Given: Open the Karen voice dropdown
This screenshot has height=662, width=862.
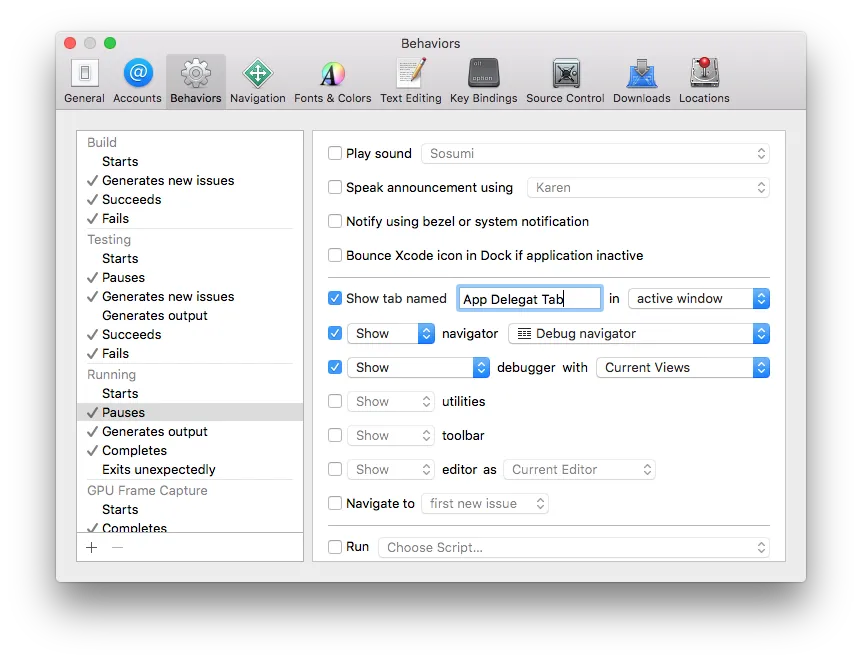Looking at the screenshot, I should [648, 187].
